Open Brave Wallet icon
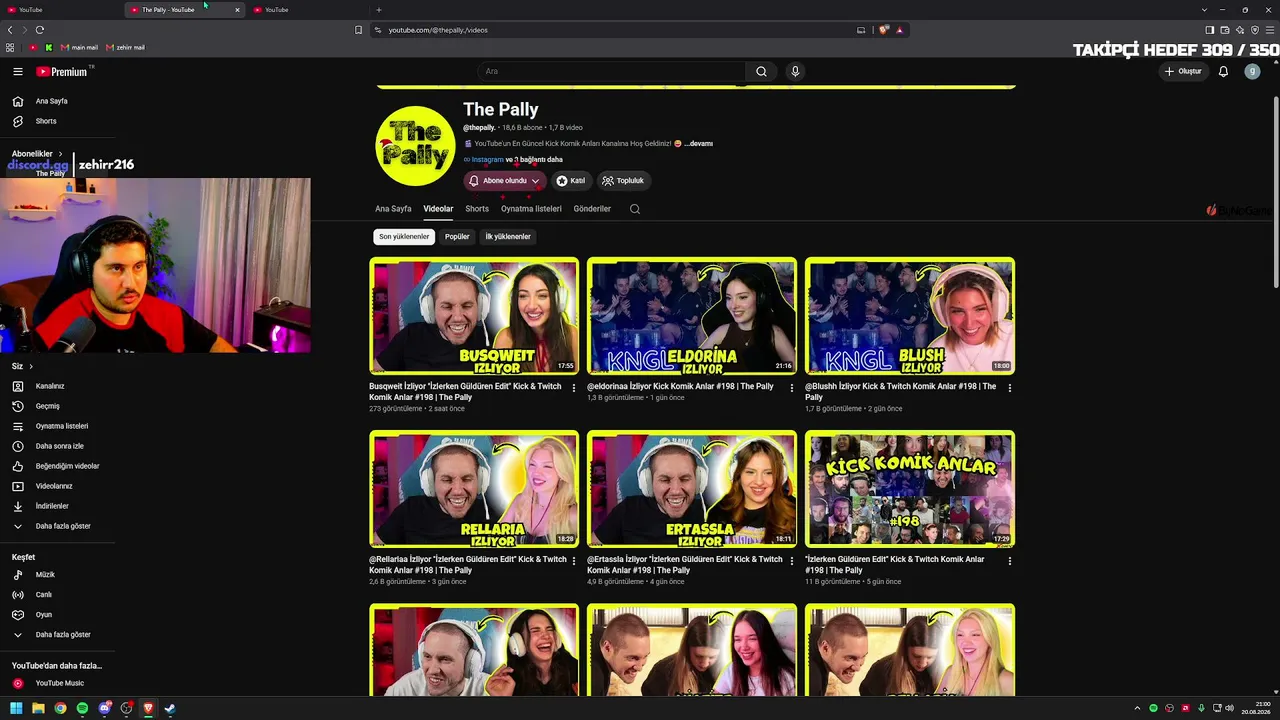Image resolution: width=1280 pixels, height=720 pixels. (x=1225, y=30)
